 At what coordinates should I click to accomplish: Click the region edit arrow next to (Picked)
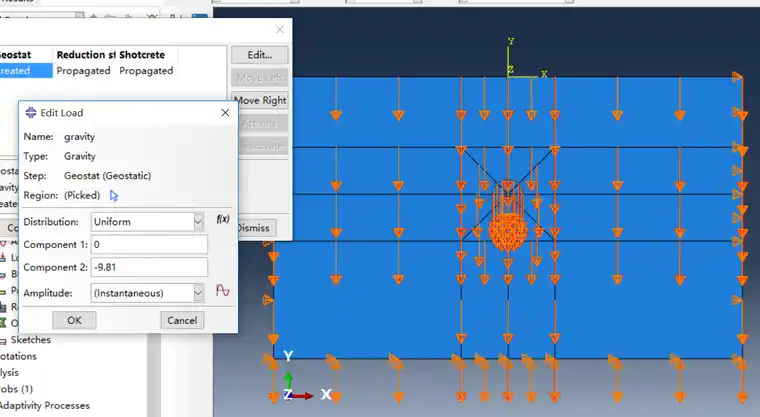[114, 195]
